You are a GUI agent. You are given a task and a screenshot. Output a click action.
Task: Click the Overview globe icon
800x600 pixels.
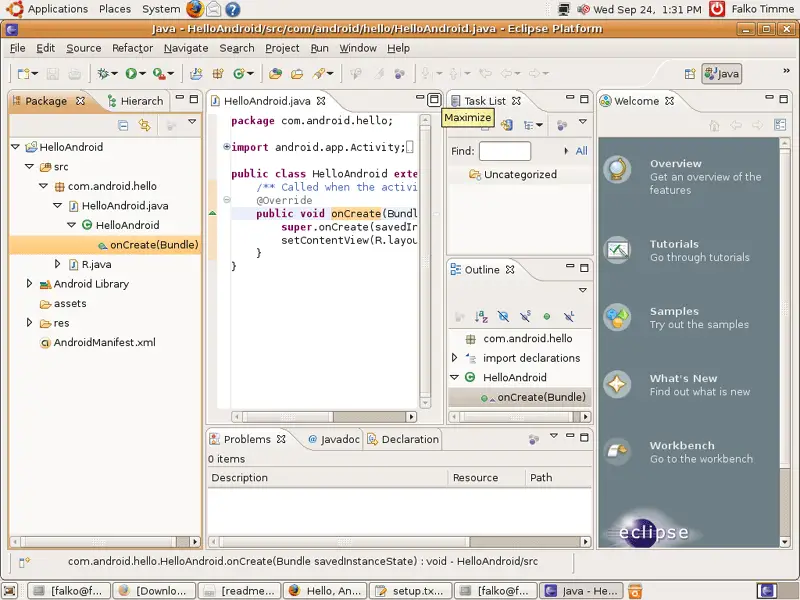(x=617, y=170)
